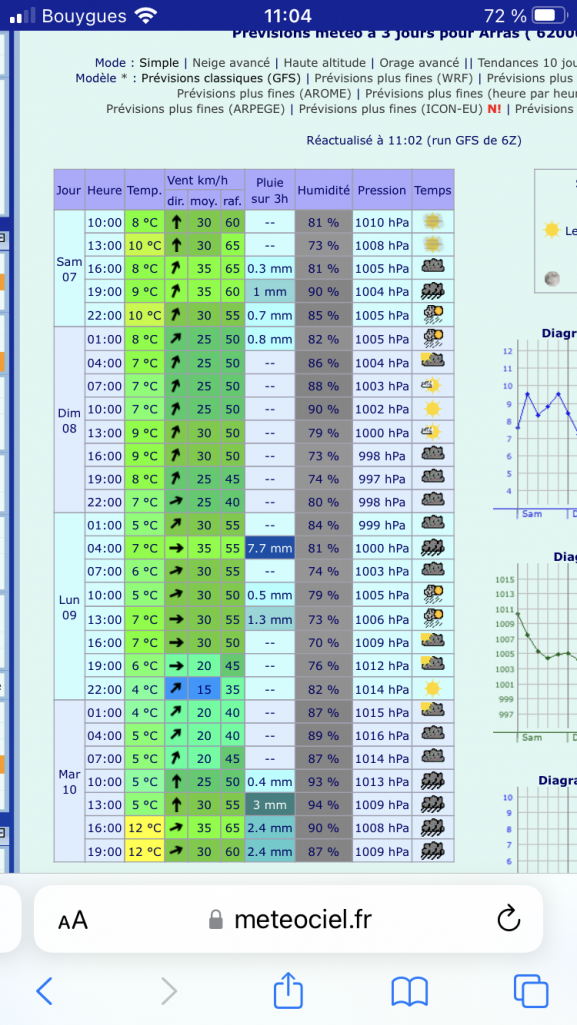Click rain icon for Sam 19:00
This screenshot has height=1025, width=577.
click(433, 292)
